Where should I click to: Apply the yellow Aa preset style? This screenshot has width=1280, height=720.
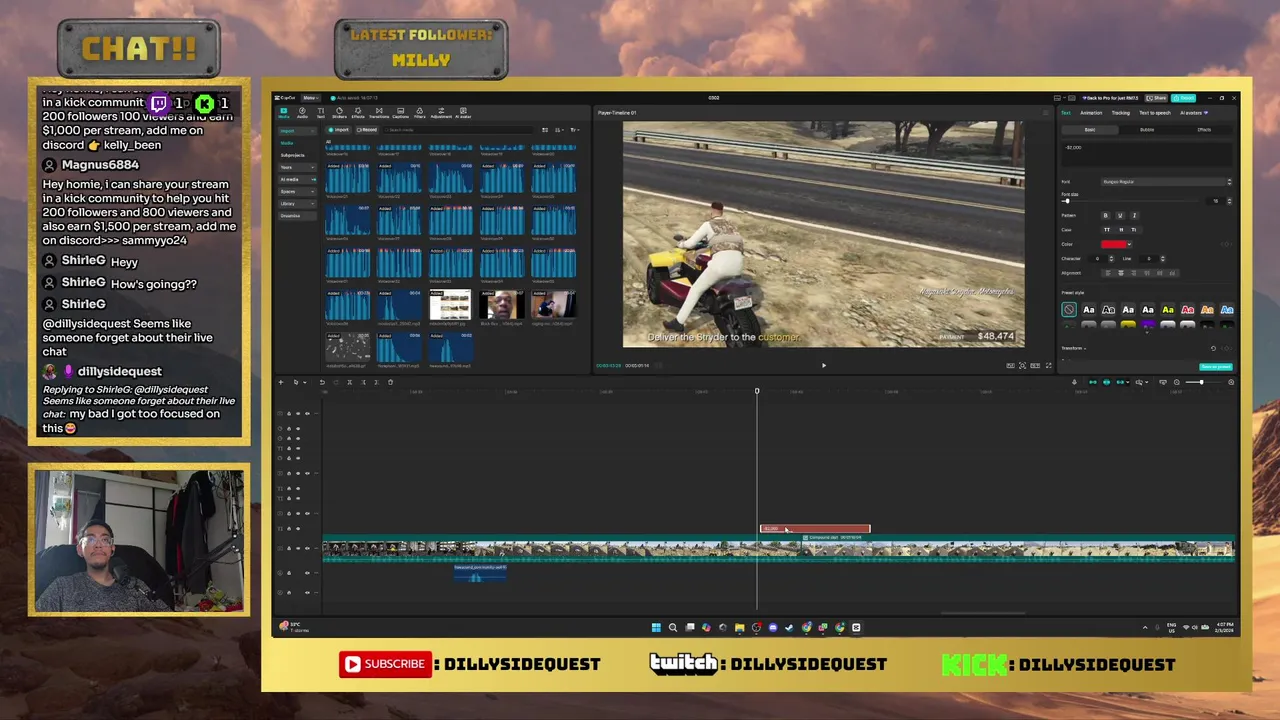pyautogui.click(x=1168, y=310)
